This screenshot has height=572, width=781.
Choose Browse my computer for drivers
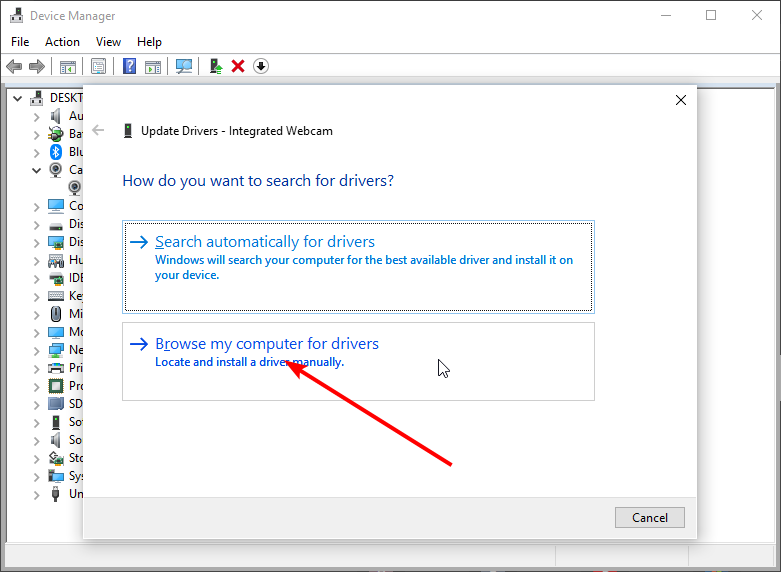click(267, 344)
